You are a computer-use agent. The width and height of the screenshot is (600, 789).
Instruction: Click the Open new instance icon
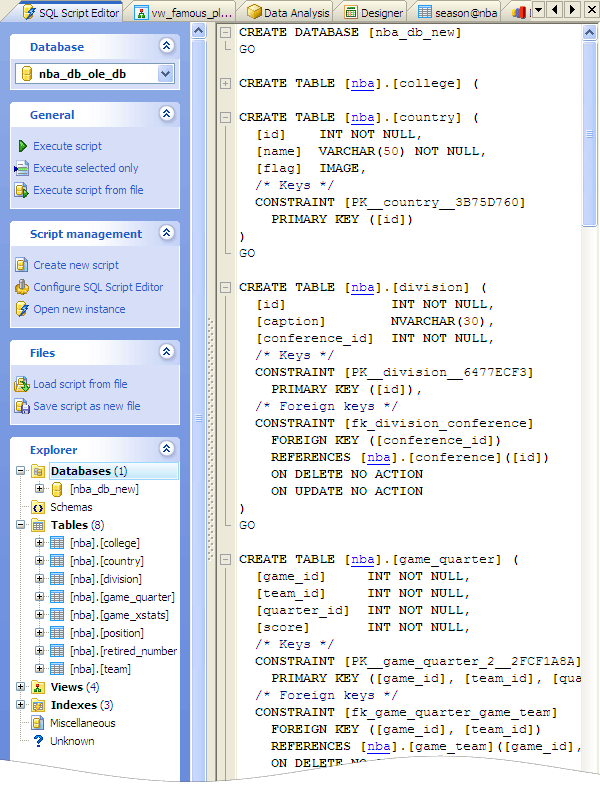22,309
